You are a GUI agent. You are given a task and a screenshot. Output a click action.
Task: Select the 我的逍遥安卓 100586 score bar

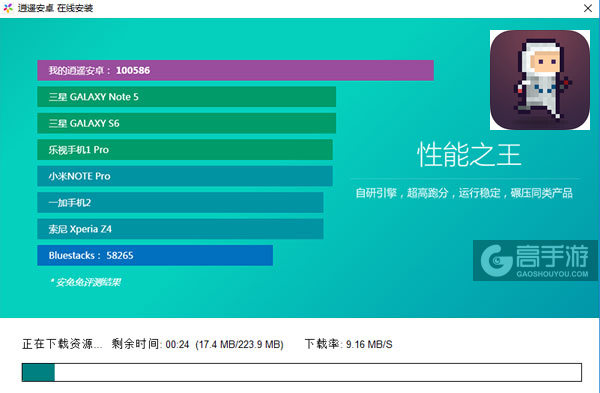click(235, 70)
